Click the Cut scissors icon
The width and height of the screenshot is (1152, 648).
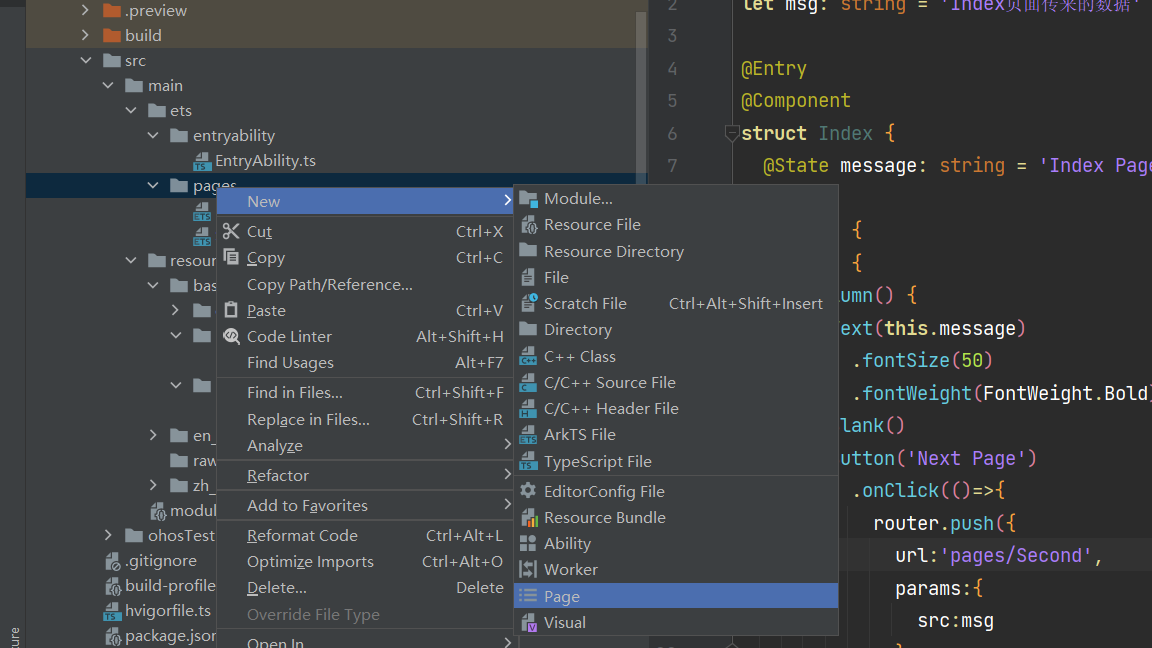coord(231,231)
